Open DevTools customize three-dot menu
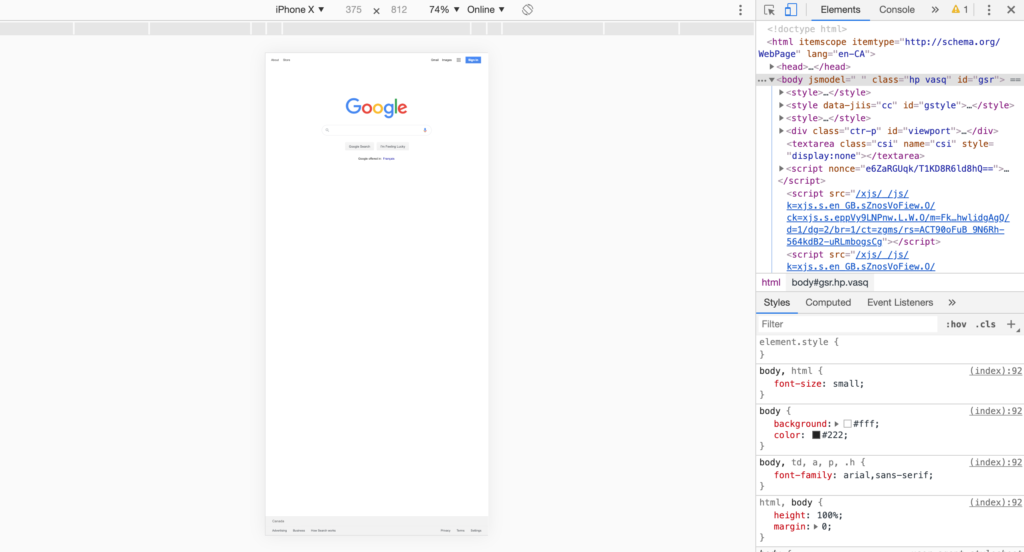 pos(989,10)
